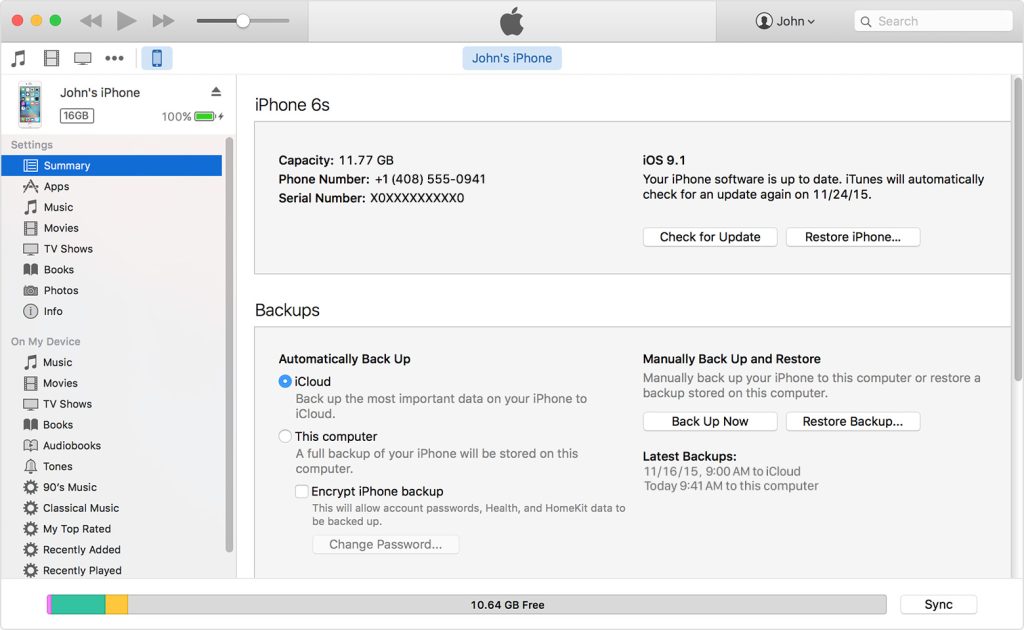Open the Photos section in sidebar
The height and width of the screenshot is (630, 1024).
tap(62, 290)
